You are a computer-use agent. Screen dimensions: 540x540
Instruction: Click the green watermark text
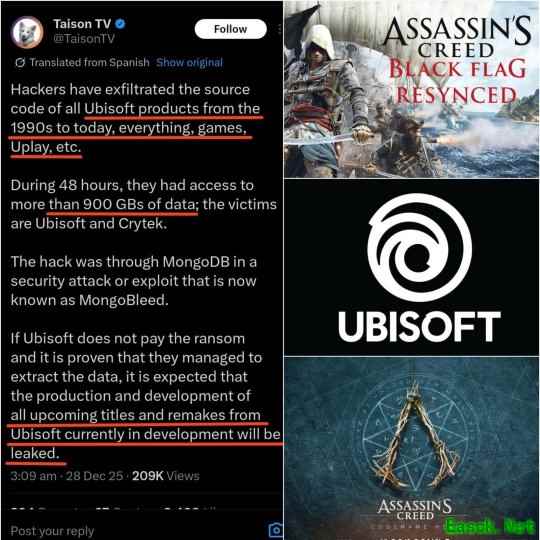489,526
